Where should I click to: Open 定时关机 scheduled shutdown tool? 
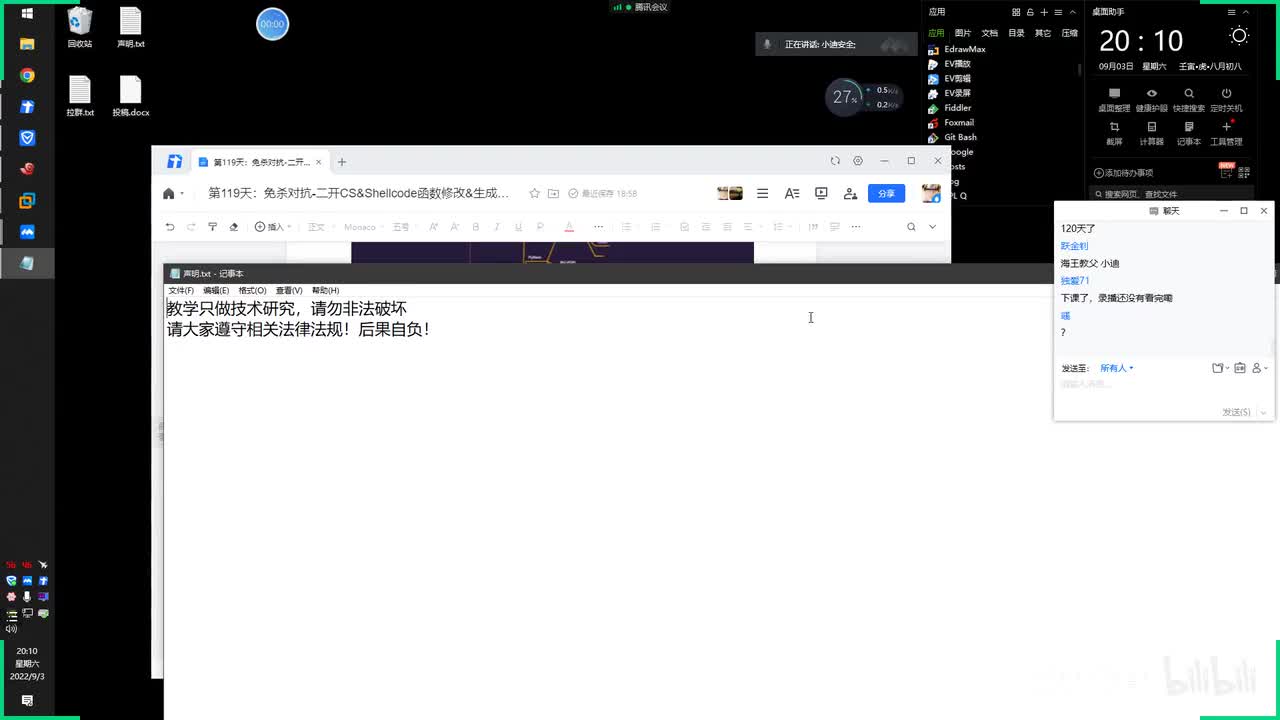pos(1226,99)
